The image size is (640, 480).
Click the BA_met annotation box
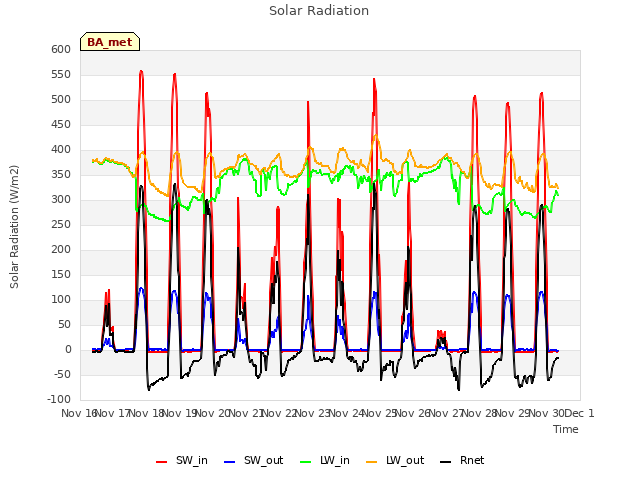point(110,42)
